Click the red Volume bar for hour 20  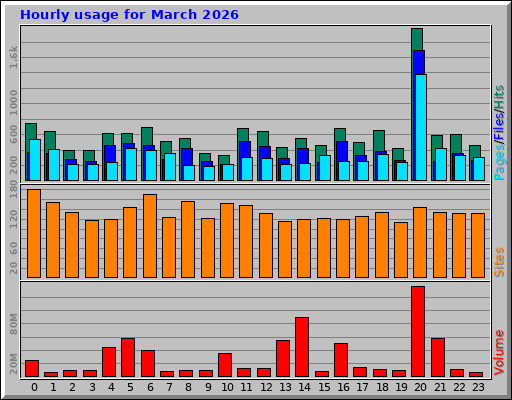click(x=418, y=331)
